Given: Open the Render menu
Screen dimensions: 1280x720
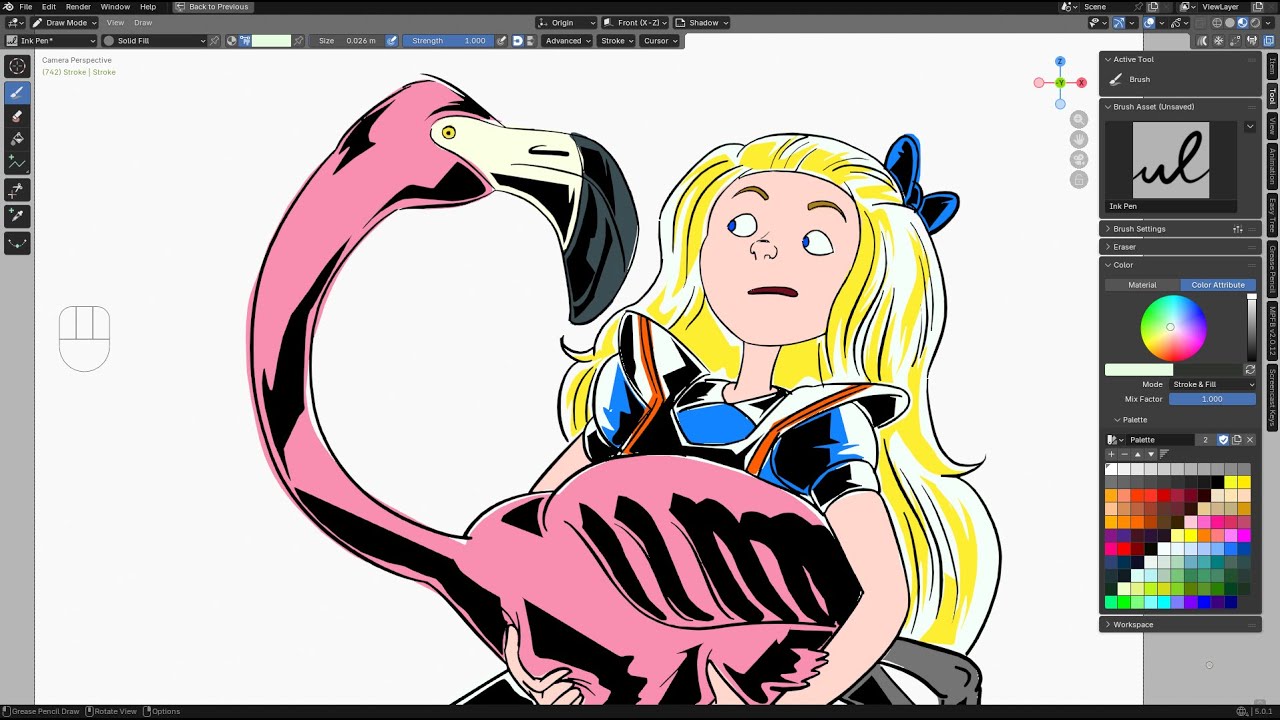Looking at the screenshot, I should (78, 7).
